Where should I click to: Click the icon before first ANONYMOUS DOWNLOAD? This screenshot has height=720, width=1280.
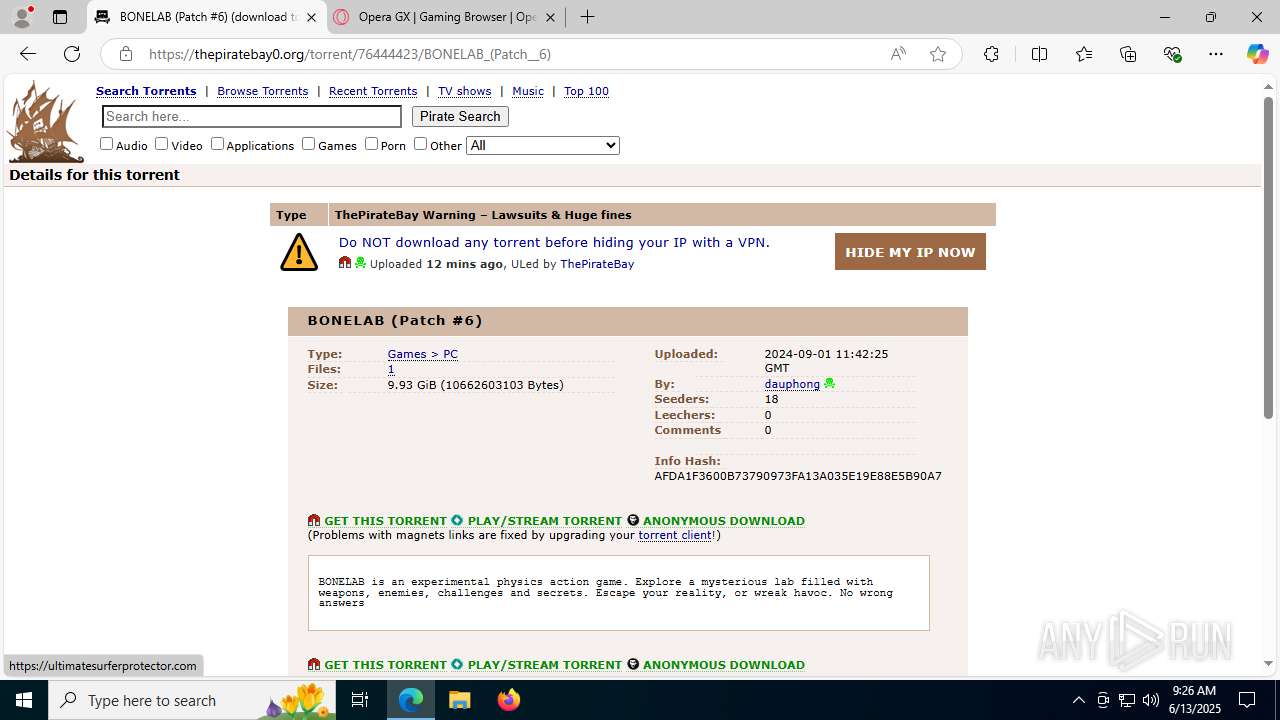[x=633, y=520]
